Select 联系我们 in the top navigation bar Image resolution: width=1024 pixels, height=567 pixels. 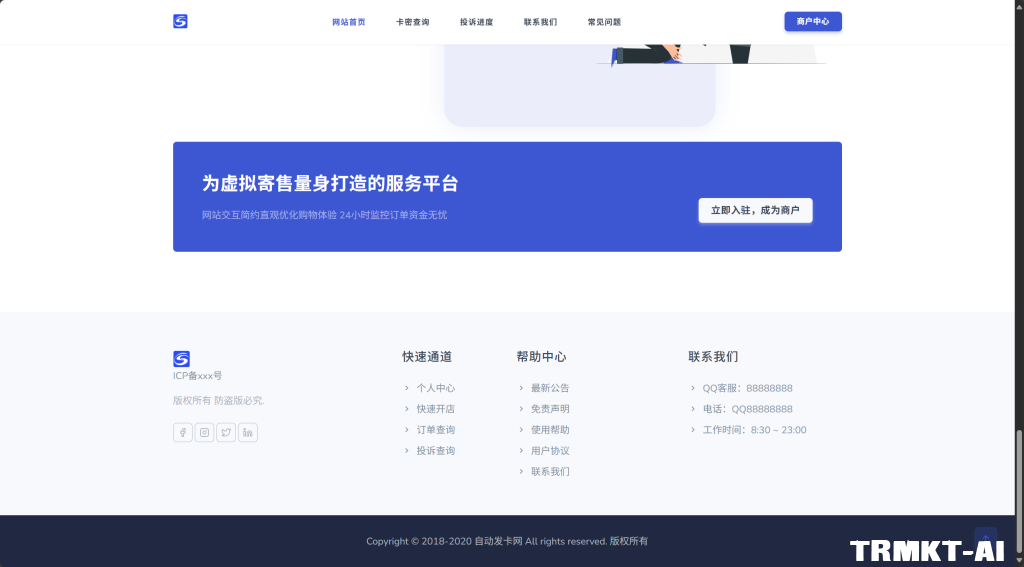click(541, 22)
